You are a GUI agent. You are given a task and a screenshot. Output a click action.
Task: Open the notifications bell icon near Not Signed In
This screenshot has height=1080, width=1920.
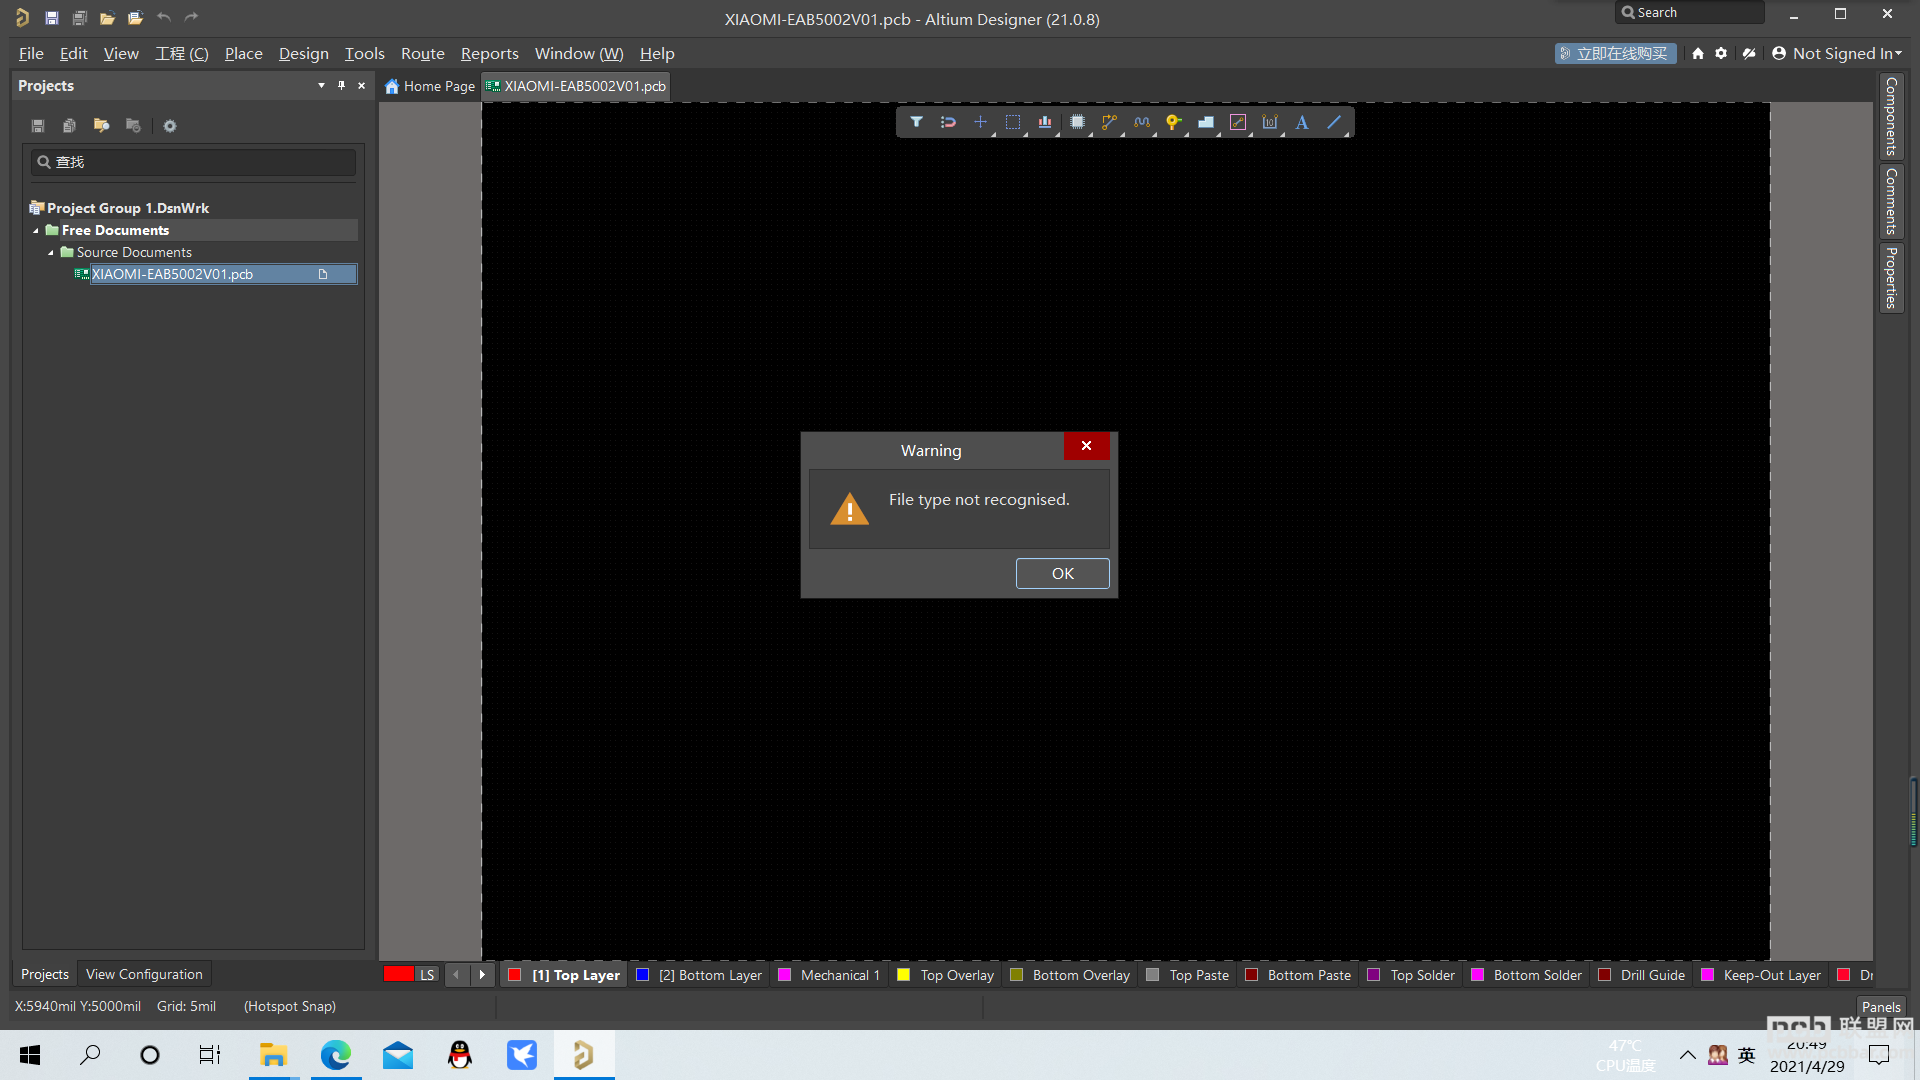click(1749, 54)
